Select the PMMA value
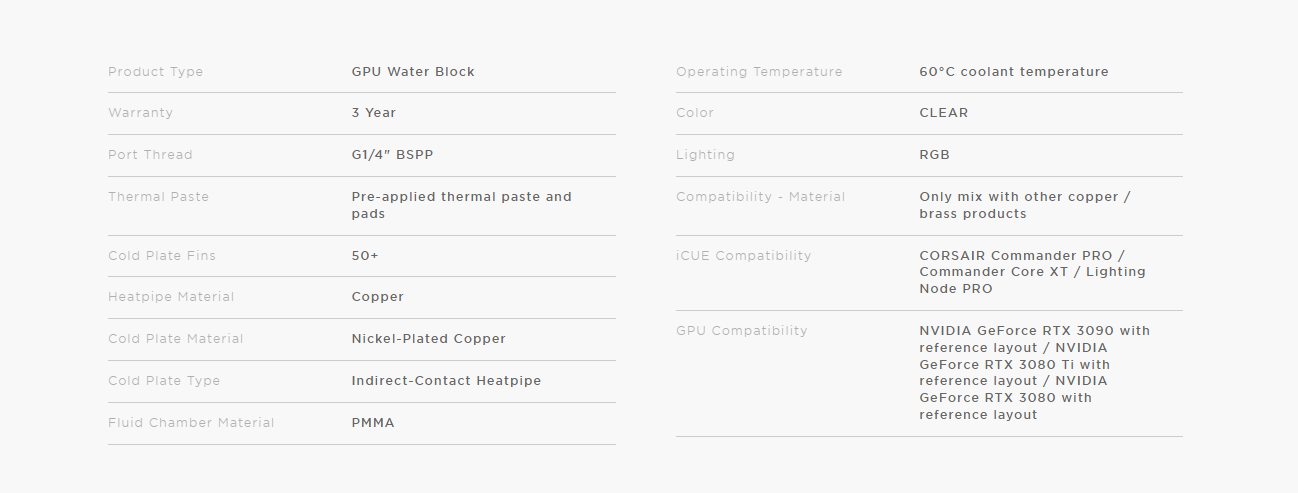 point(373,423)
